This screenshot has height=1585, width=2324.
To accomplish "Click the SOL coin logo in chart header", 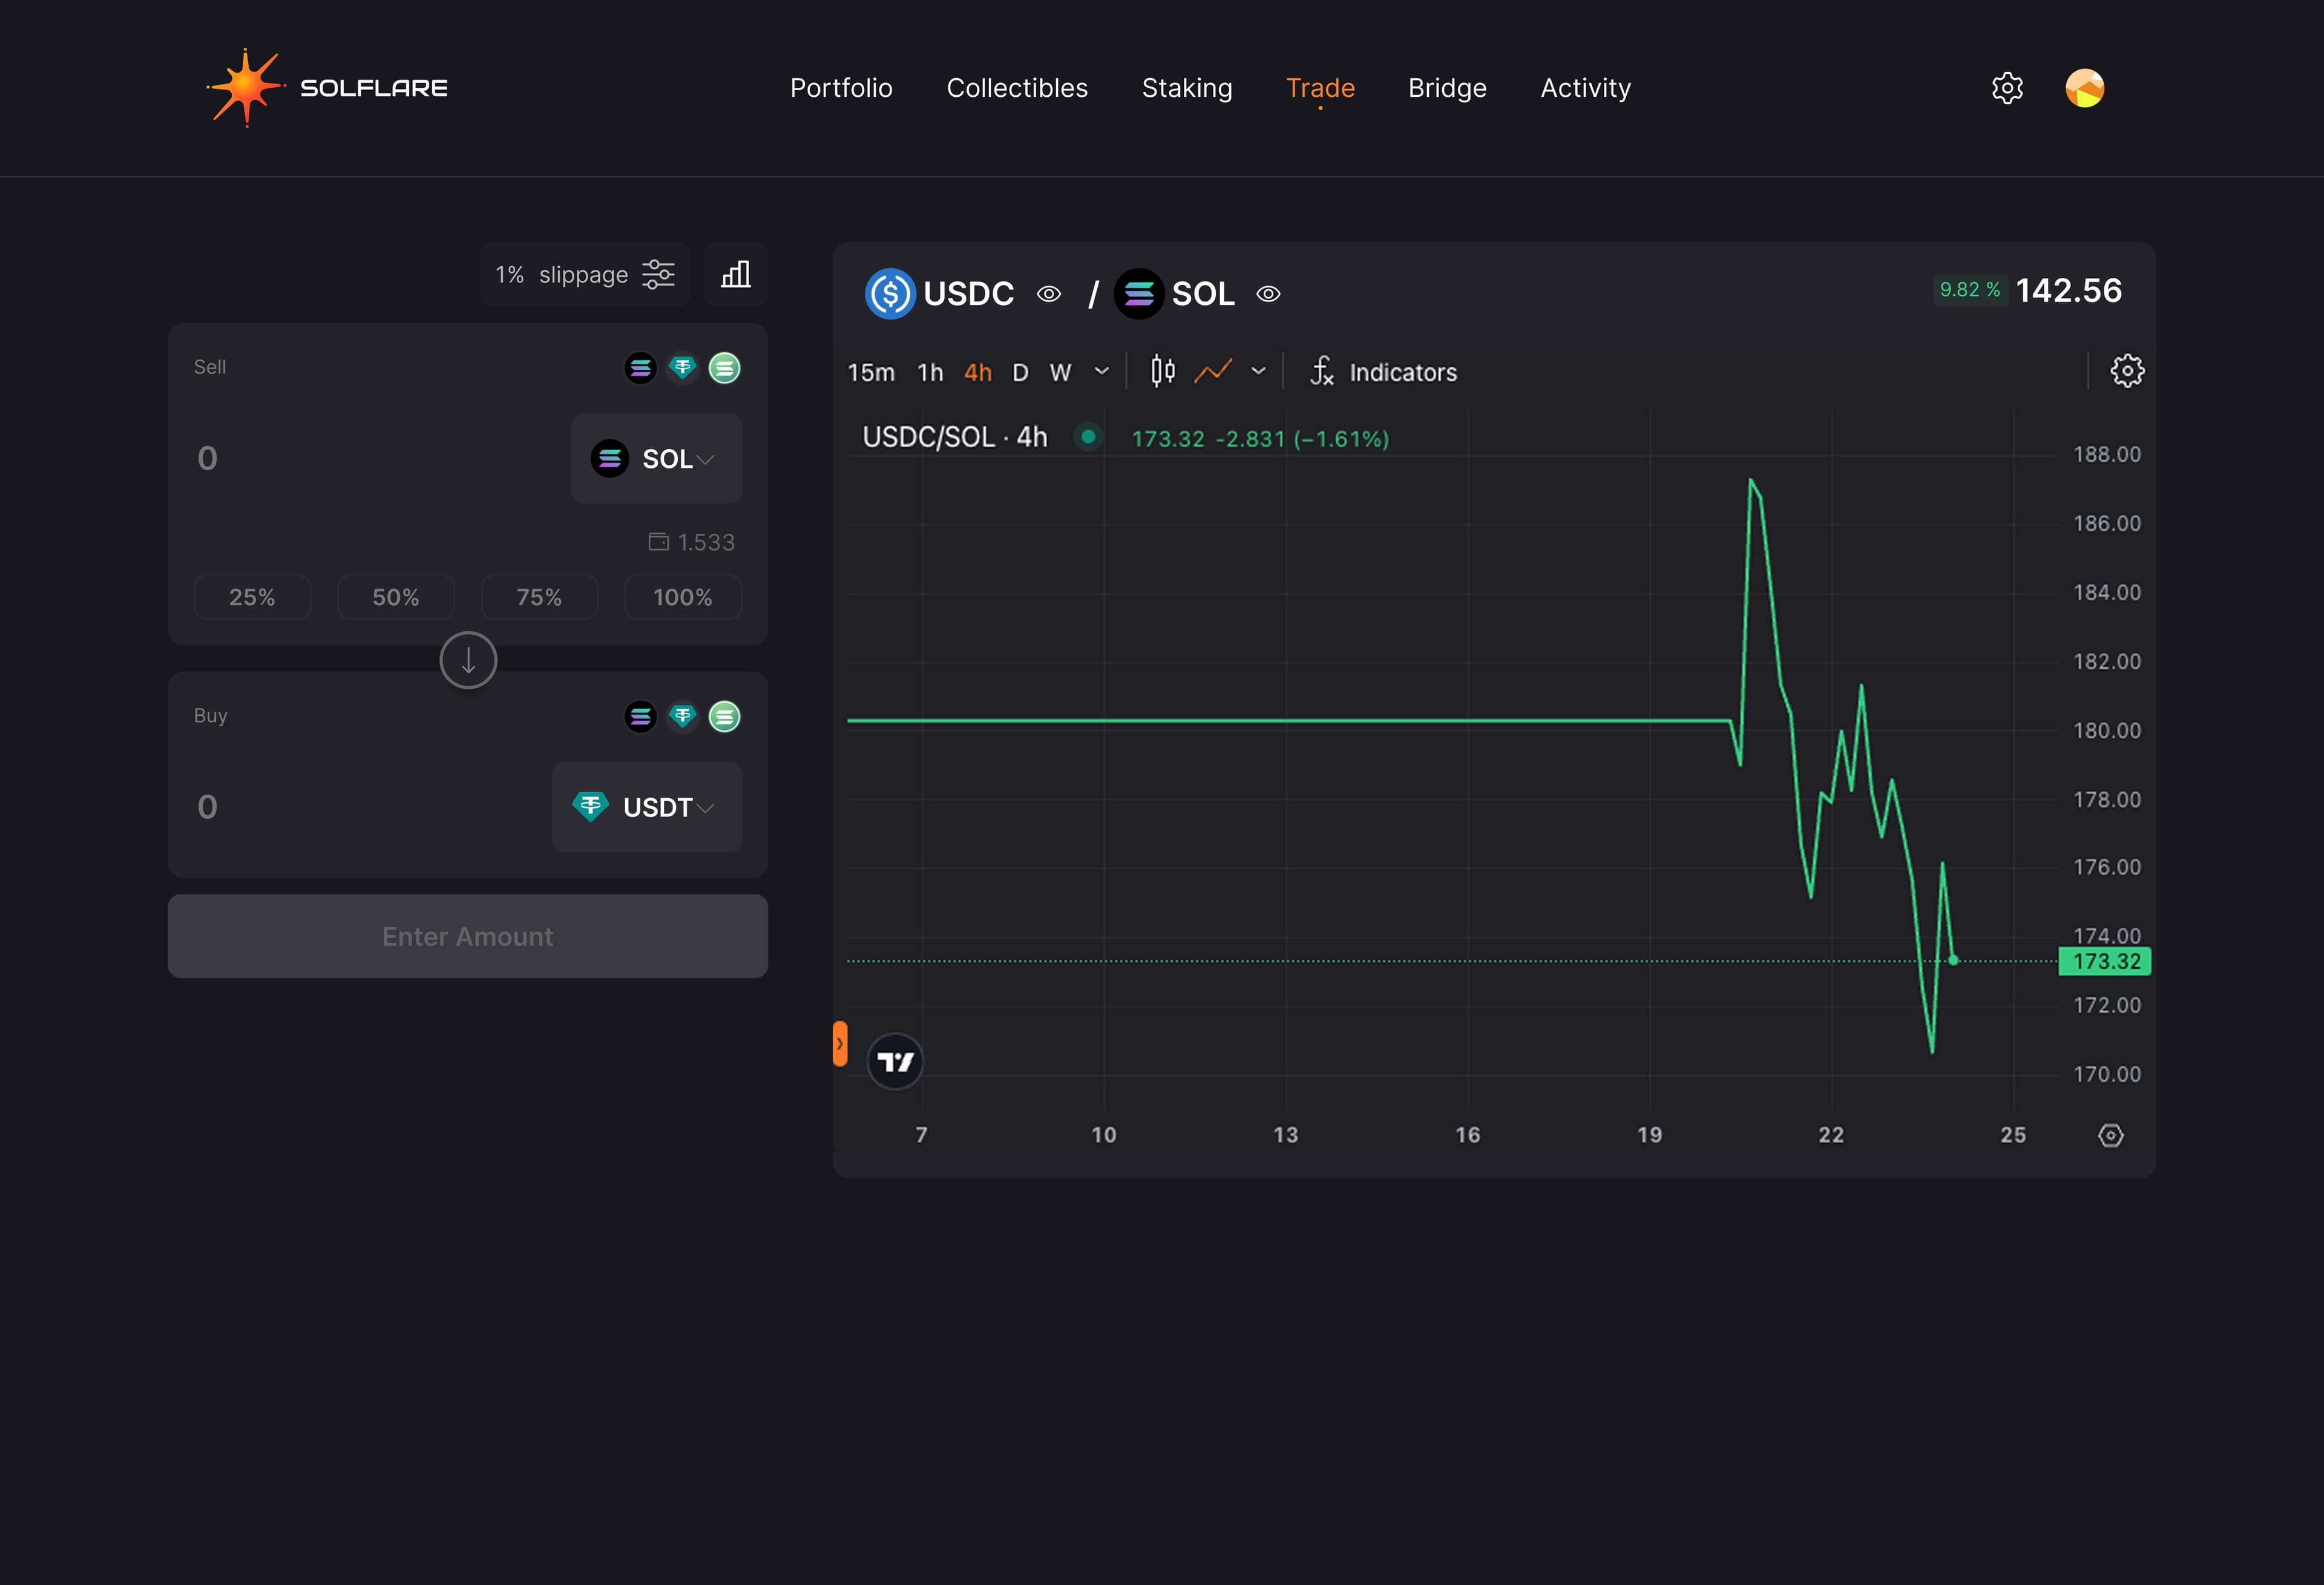I will (x=1139, y=294).
